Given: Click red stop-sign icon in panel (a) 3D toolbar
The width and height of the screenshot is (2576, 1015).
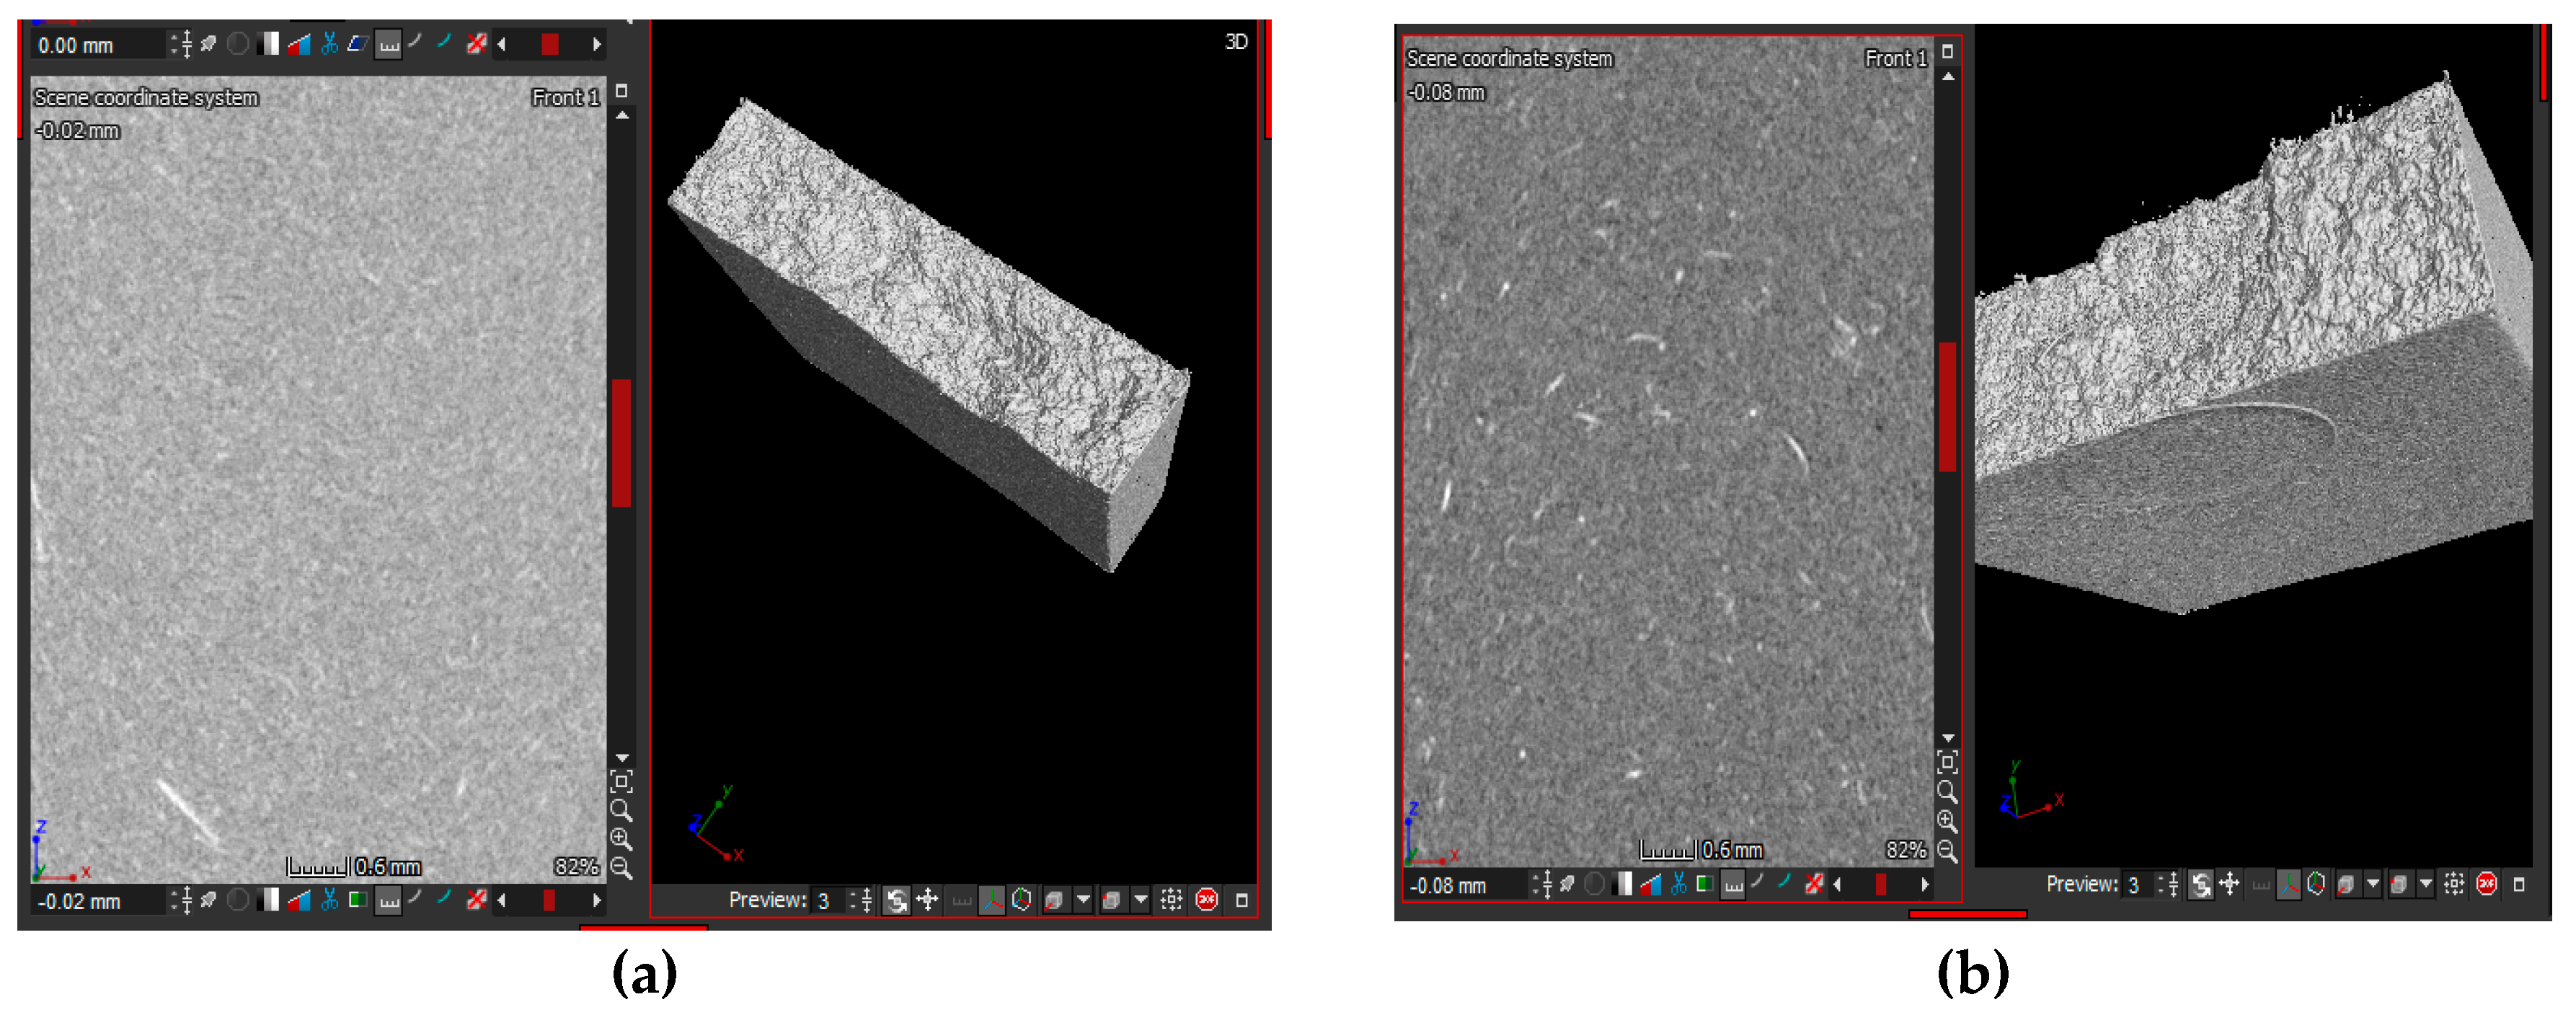Looking at the screenshot, I should pos(1207,900).
